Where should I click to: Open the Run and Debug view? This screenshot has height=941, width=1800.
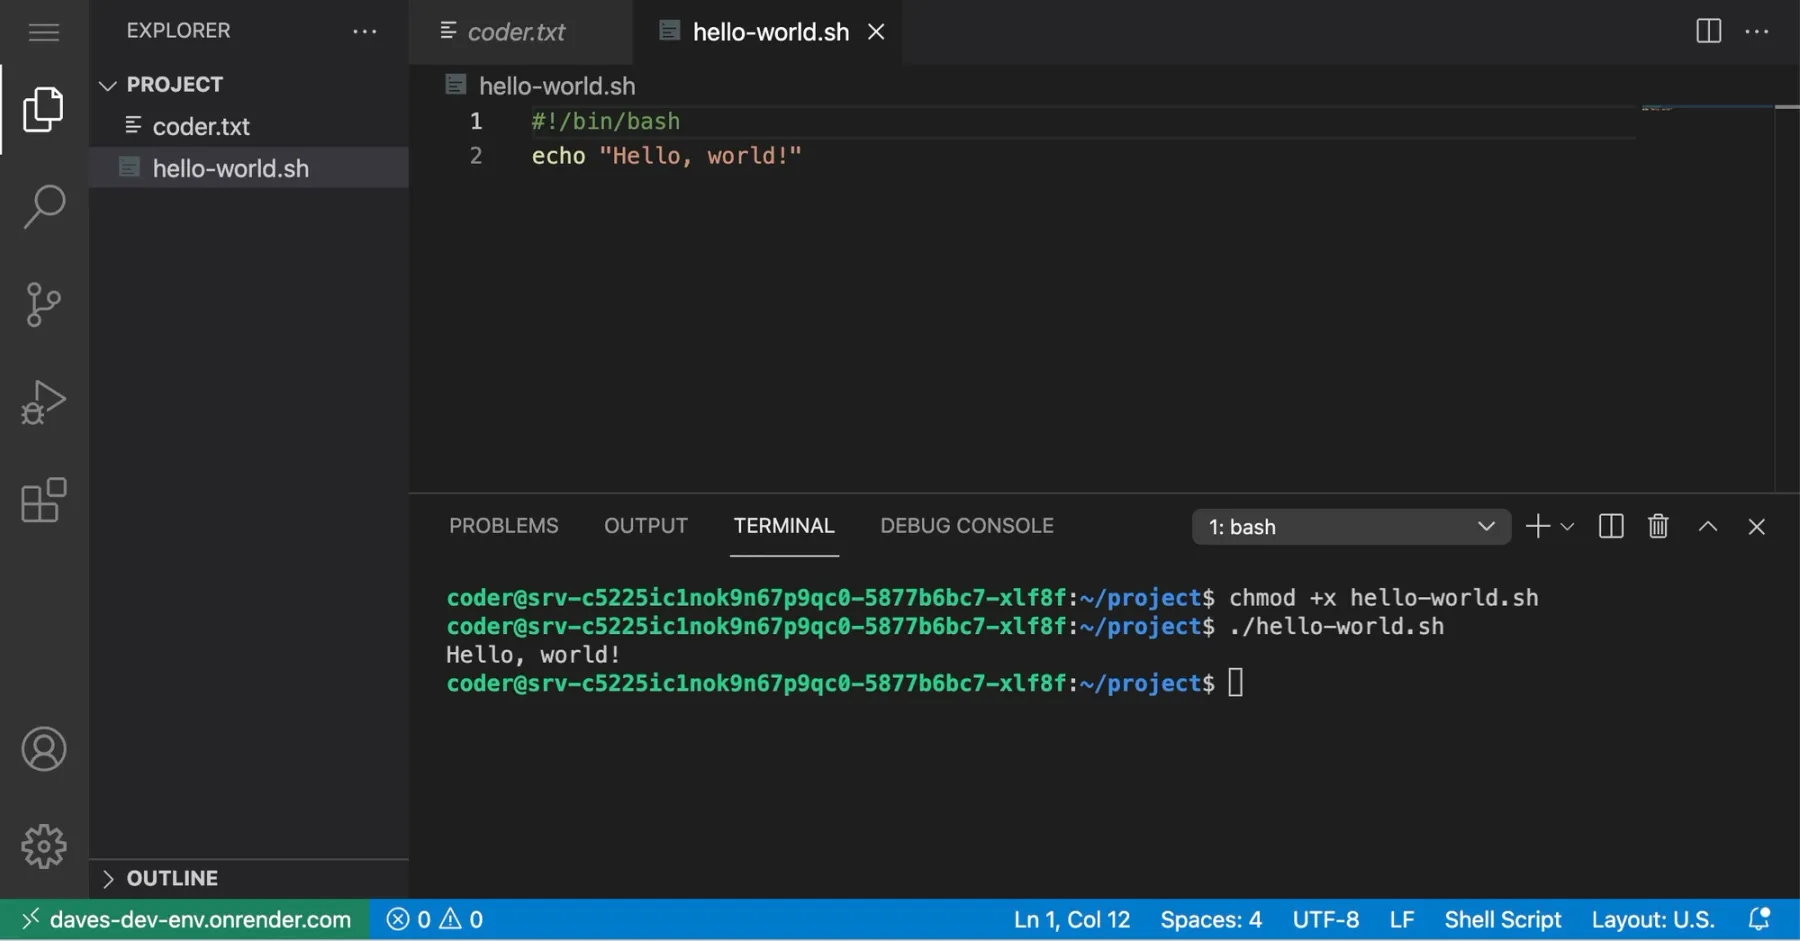pyautogui.click(x=43, y=402)
